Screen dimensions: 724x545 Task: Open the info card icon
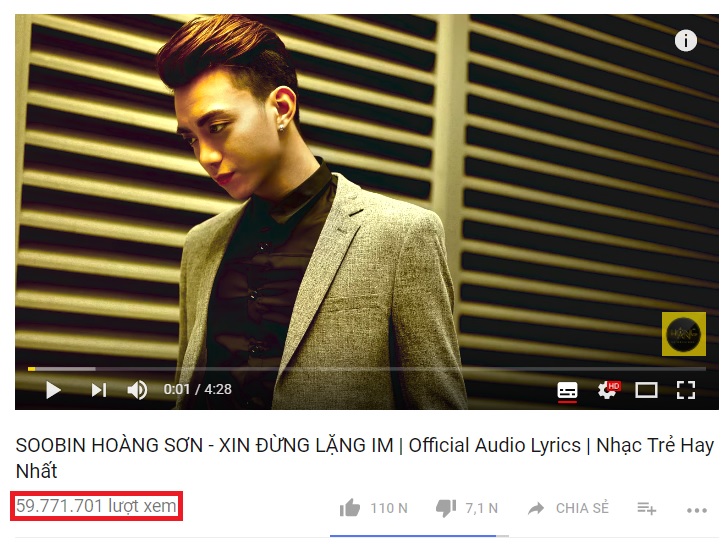coord(686,41)
